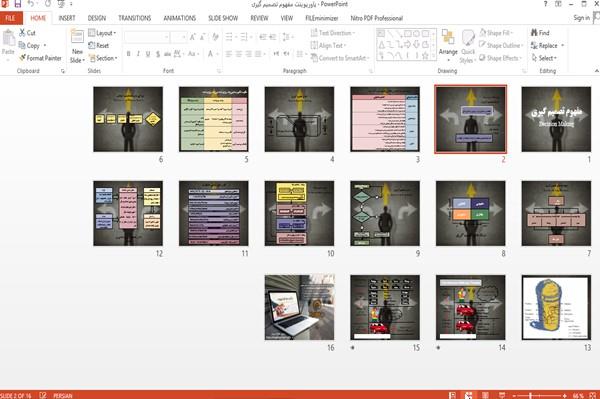Click the Reset slide button
Screen dimensions: 600x399
point(99,46)
